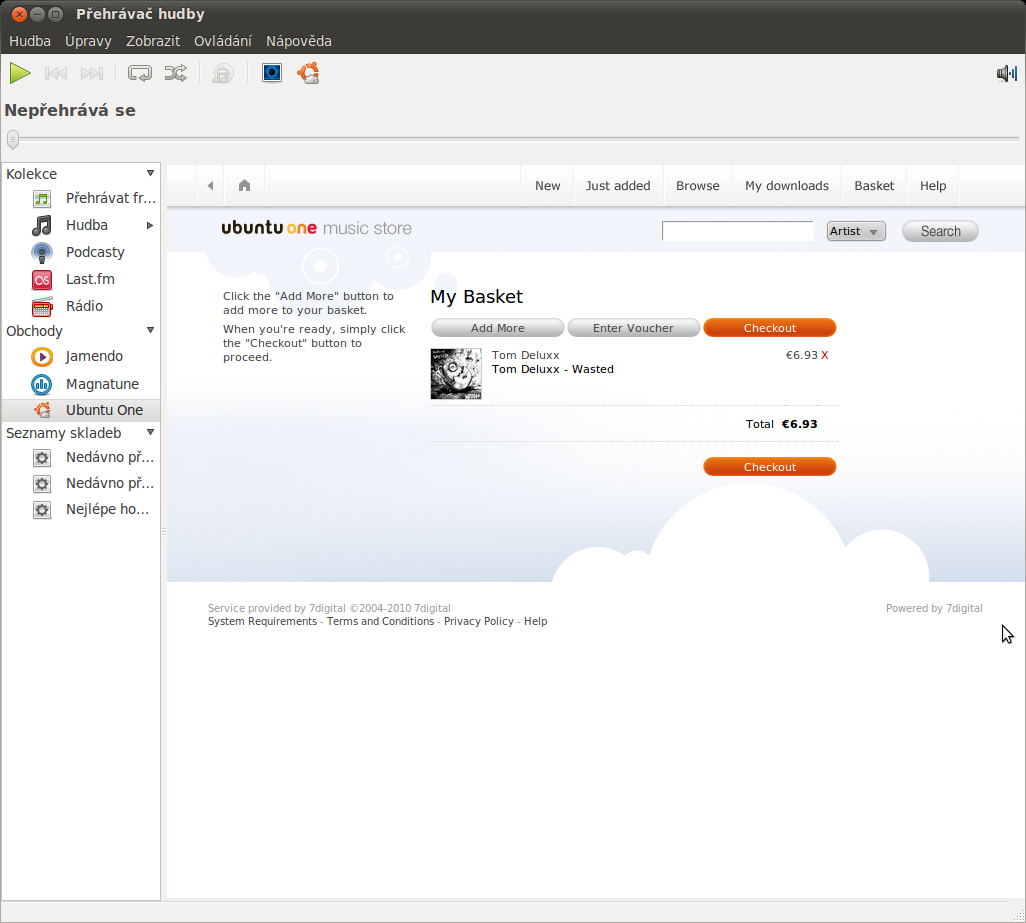Open the Zobrazit menu

click(x=152, y=41)
